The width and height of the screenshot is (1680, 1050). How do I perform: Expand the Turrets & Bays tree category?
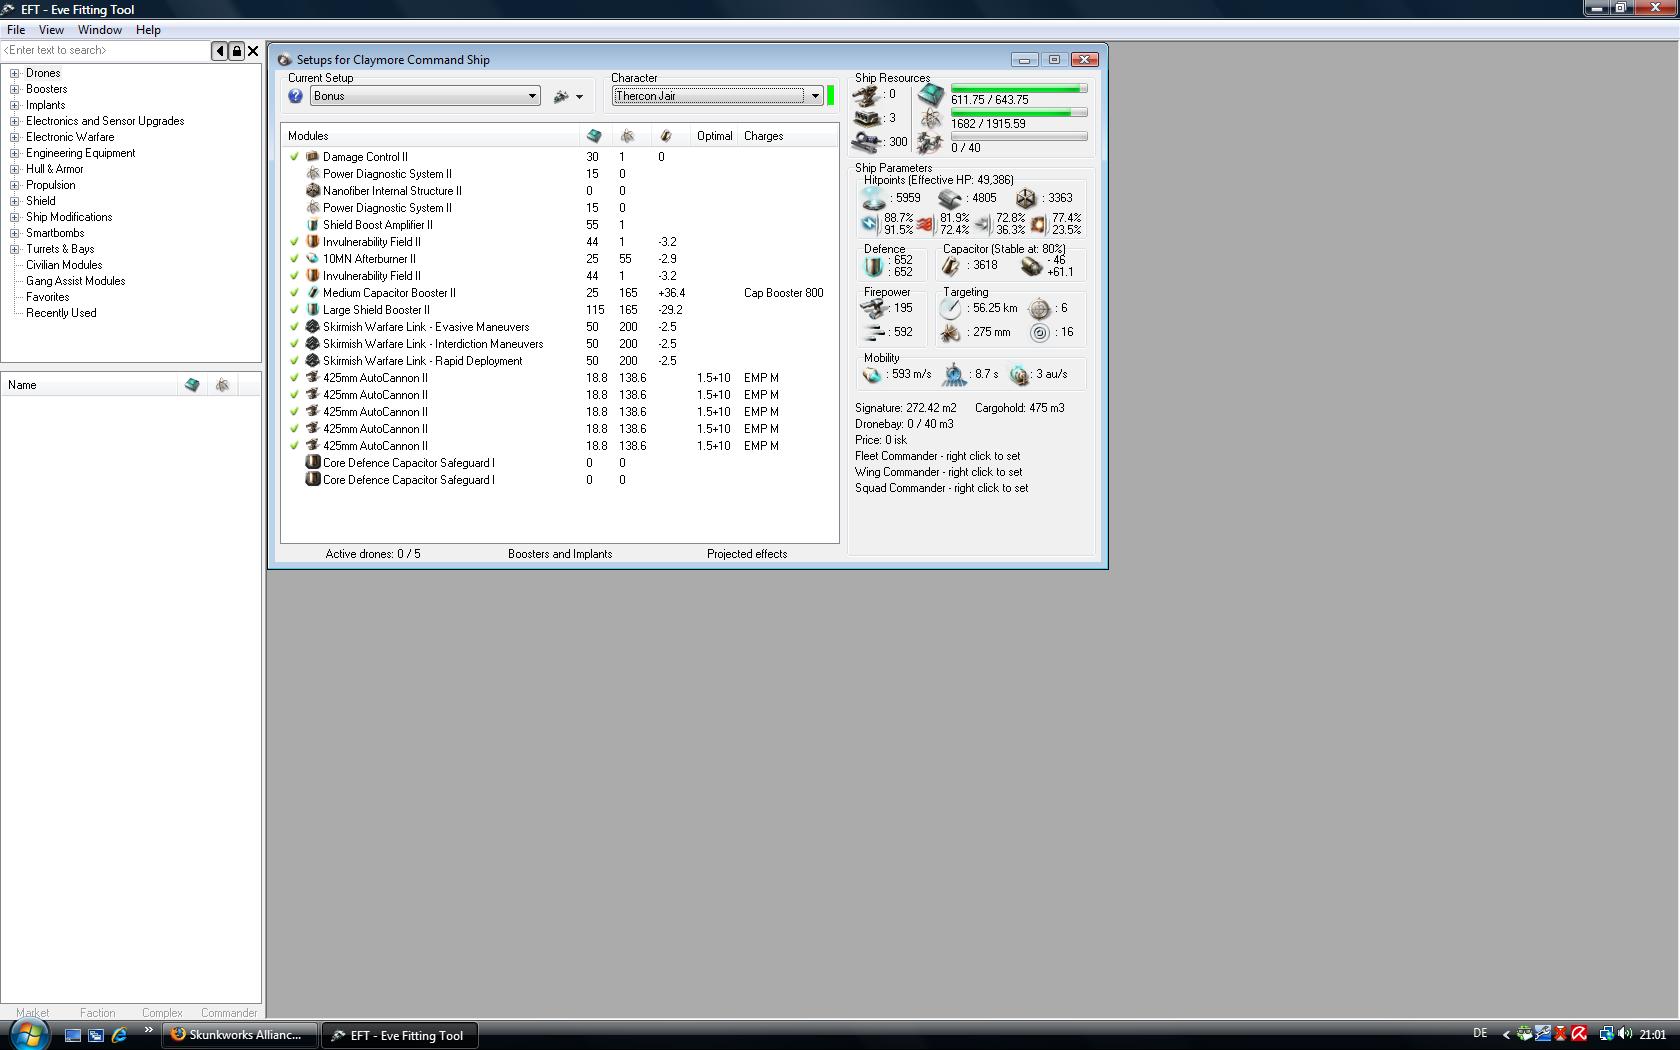(15, 249)
